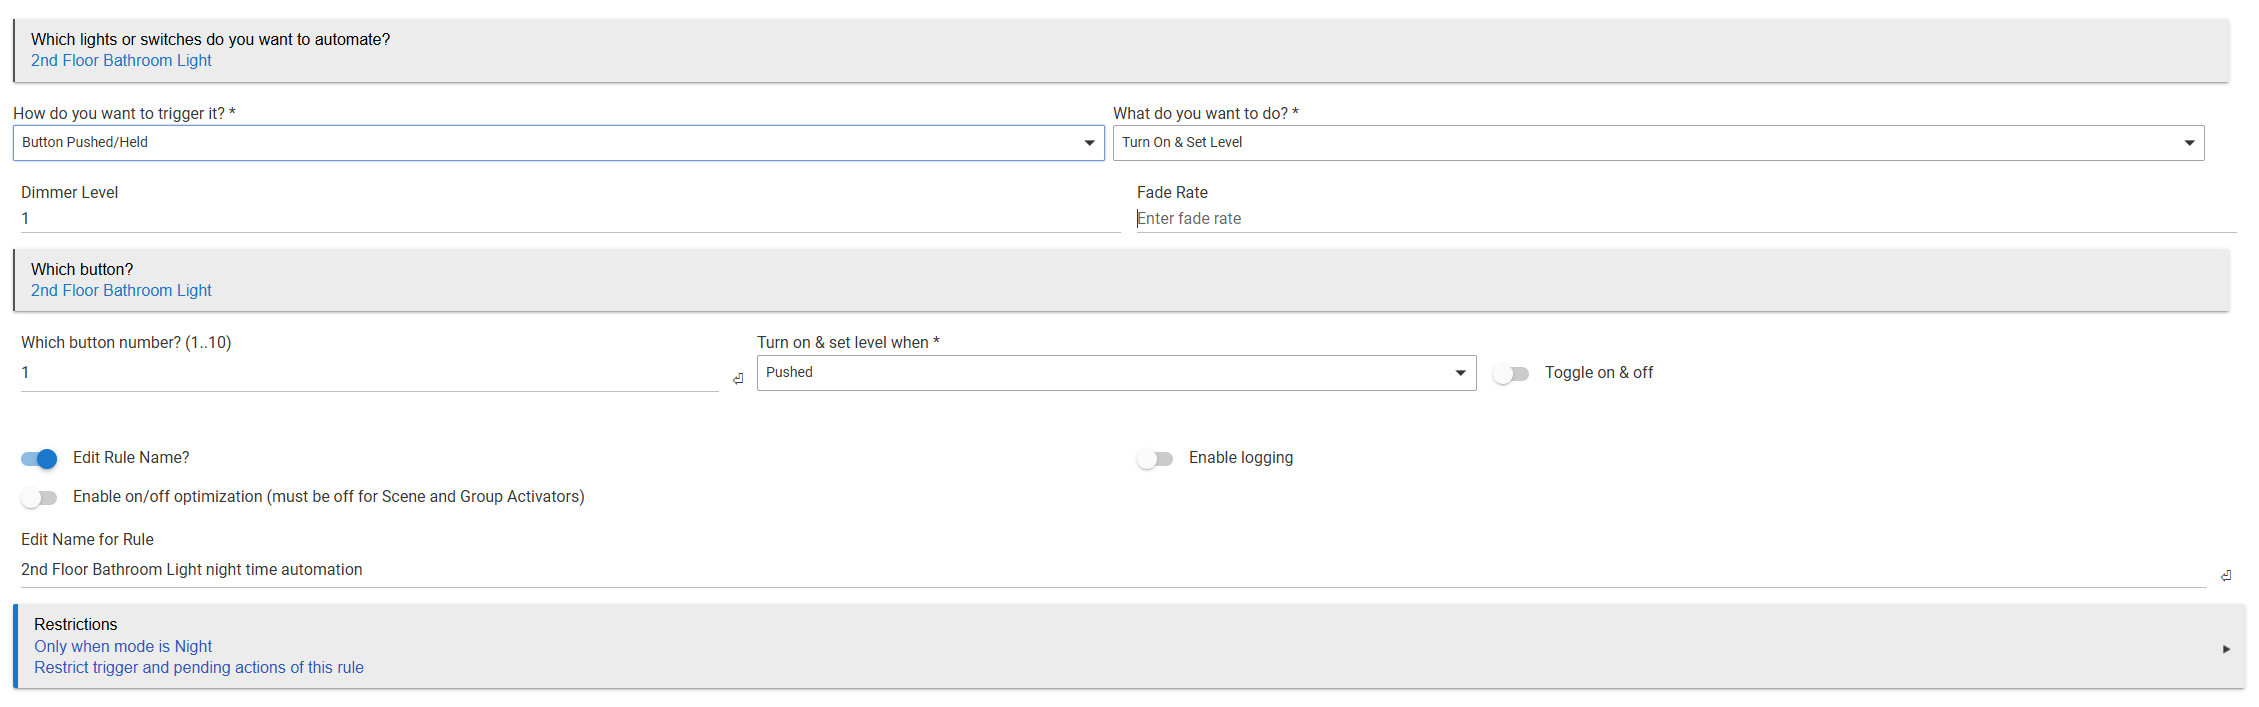This screenshot has width=2259, height=707.
Task: Open the Turn On & Set Level dropdown
Action: (x=1658, y=143)
